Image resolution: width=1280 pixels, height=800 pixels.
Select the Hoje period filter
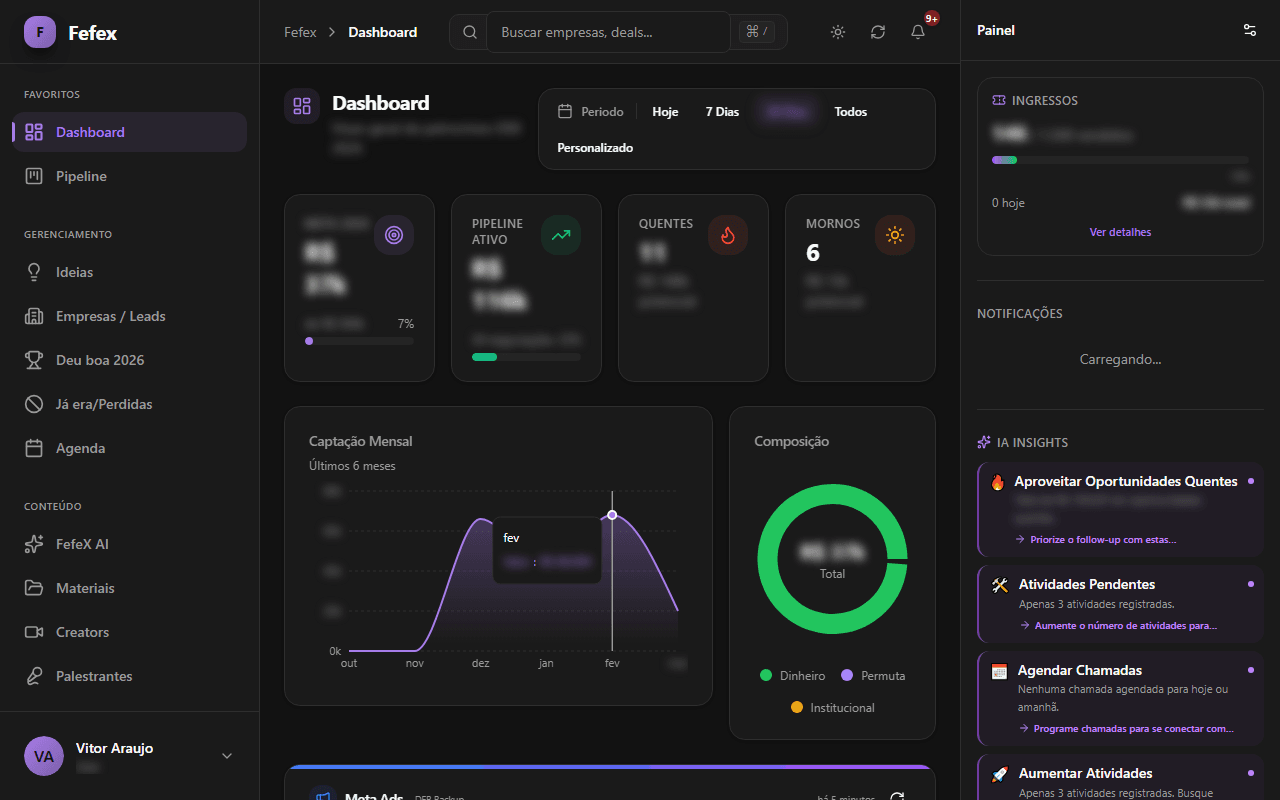[665, 112]
